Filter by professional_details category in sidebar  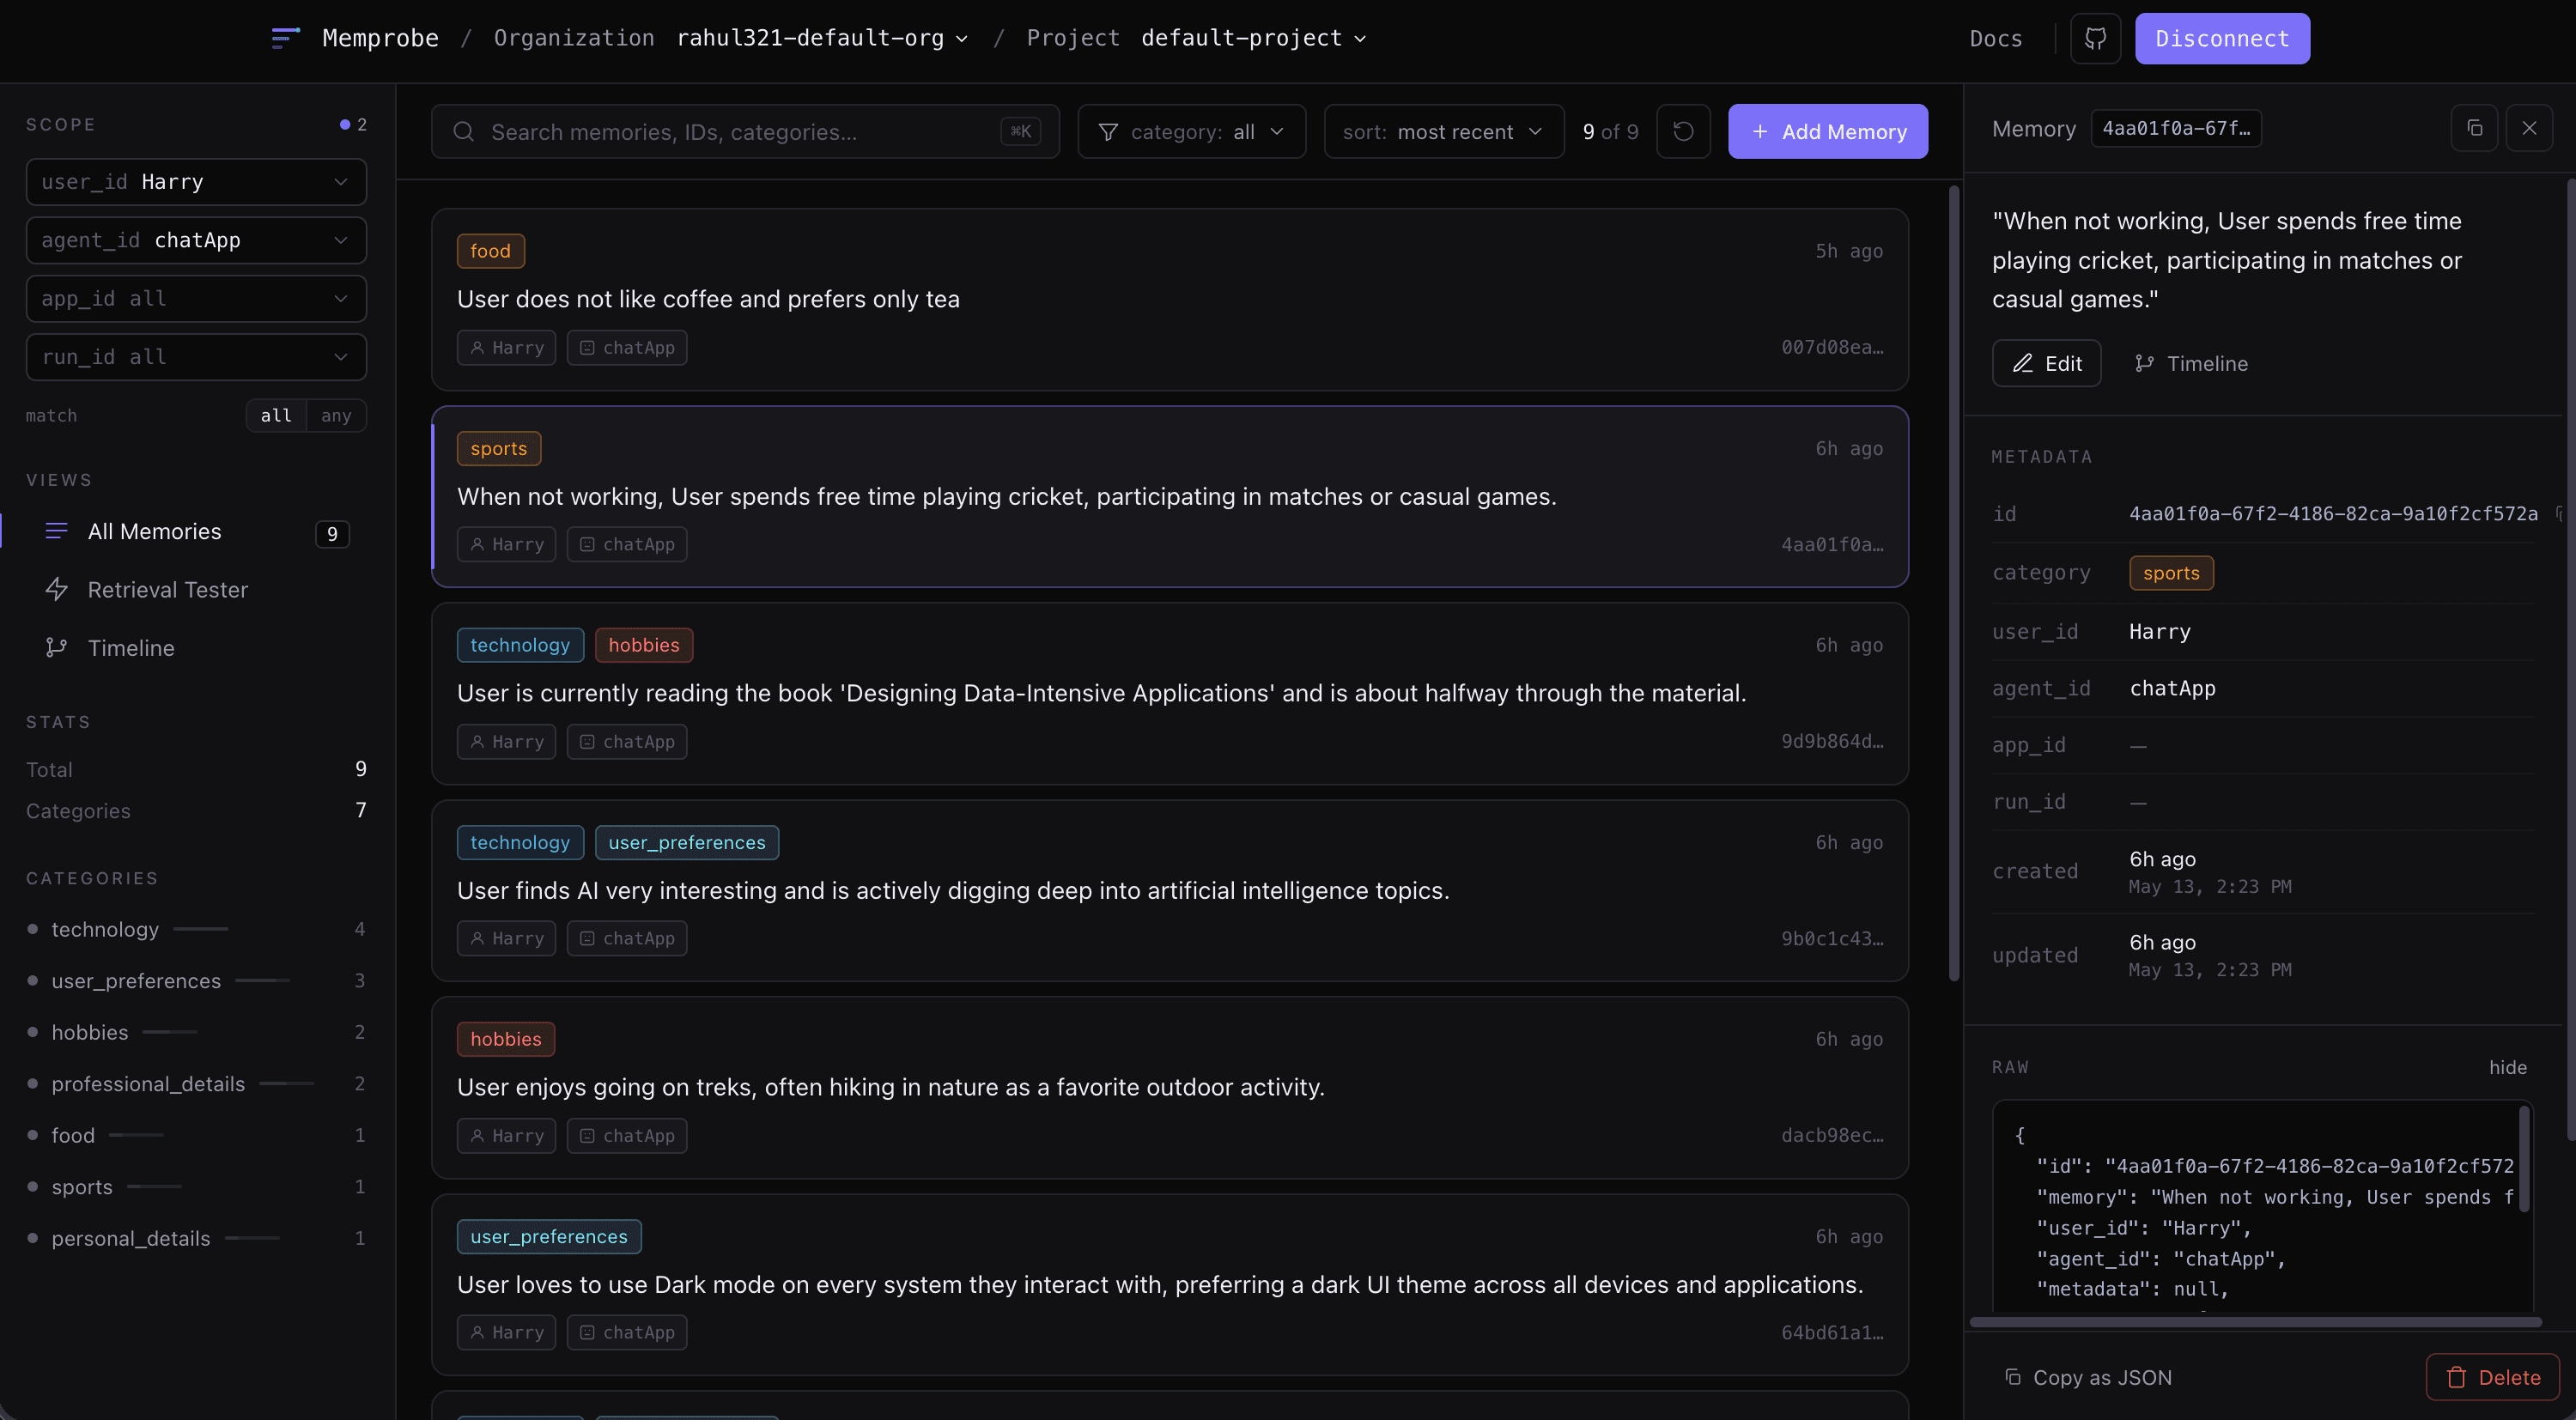196,1084
